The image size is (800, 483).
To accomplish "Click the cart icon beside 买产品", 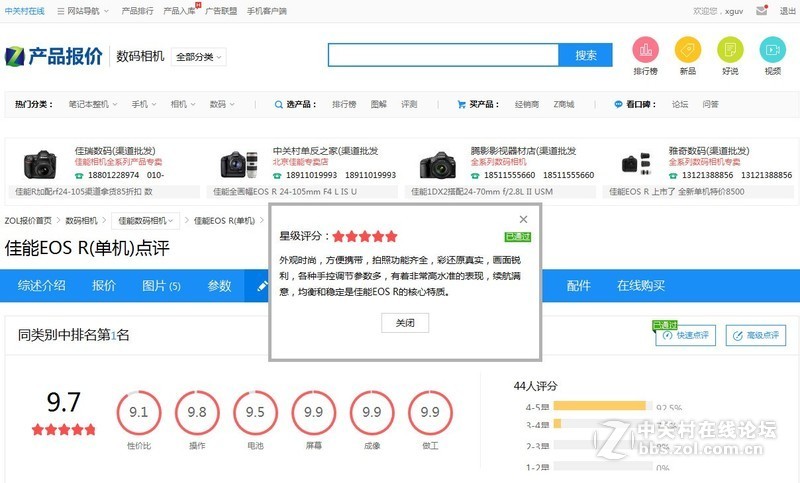I will 461,105.
